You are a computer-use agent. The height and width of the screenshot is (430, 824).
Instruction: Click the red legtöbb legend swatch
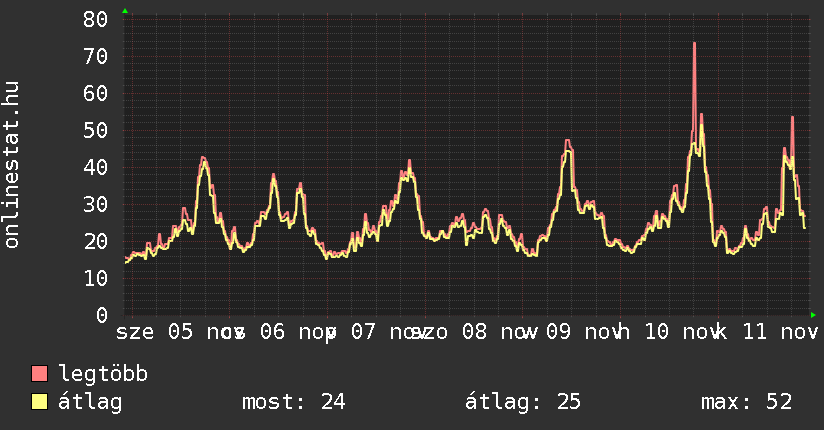[x=40, y=374]
